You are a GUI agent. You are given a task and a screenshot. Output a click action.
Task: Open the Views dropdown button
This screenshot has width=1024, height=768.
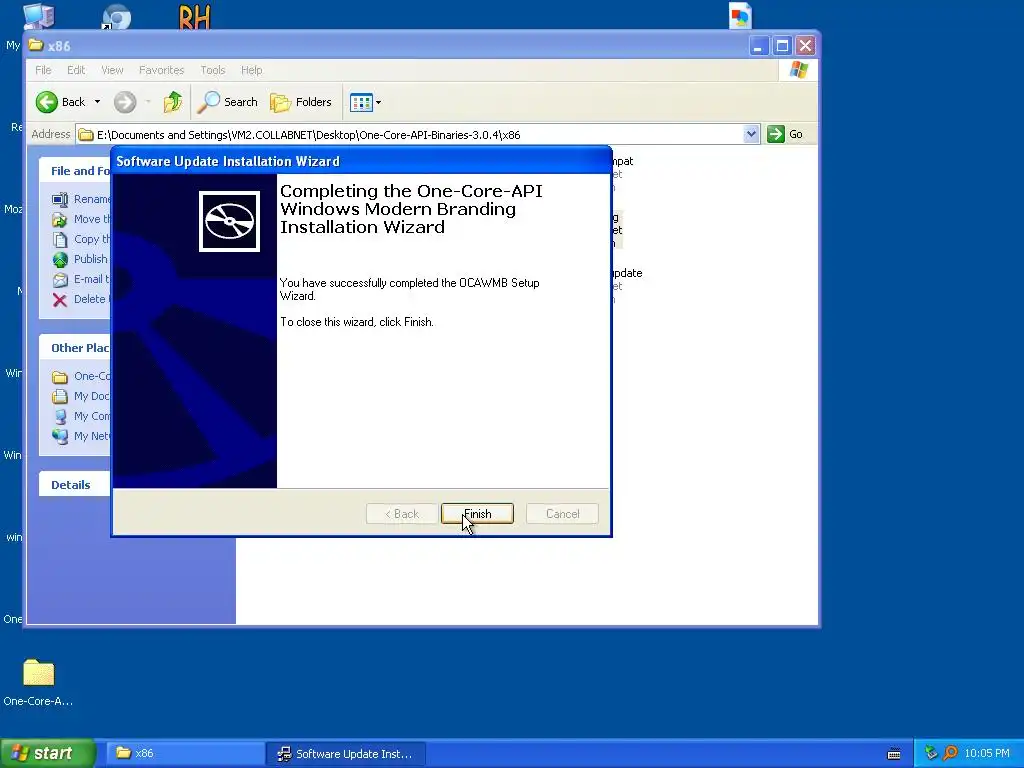(365, 102)
